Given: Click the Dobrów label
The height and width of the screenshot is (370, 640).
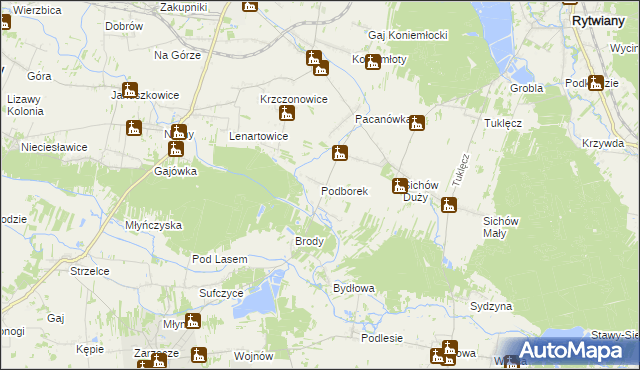Looking at the screenshot, I should coord(124,26).
